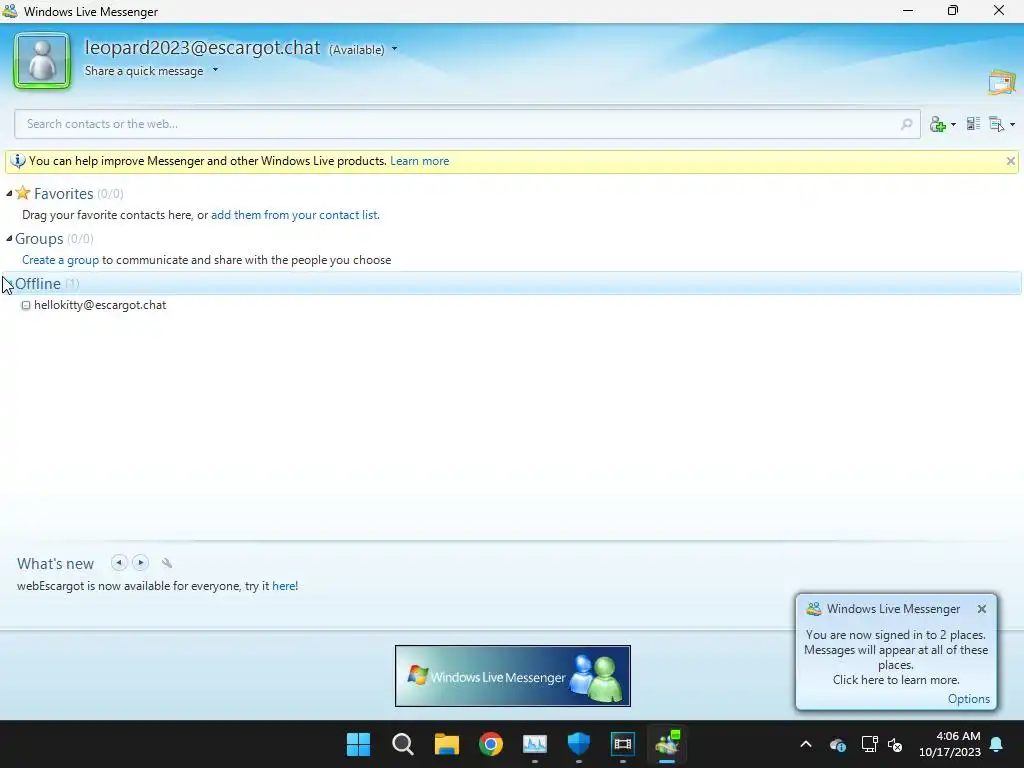Click hellokitty offline status icon
The image size is (1024, 768).
tap(26, 305)
